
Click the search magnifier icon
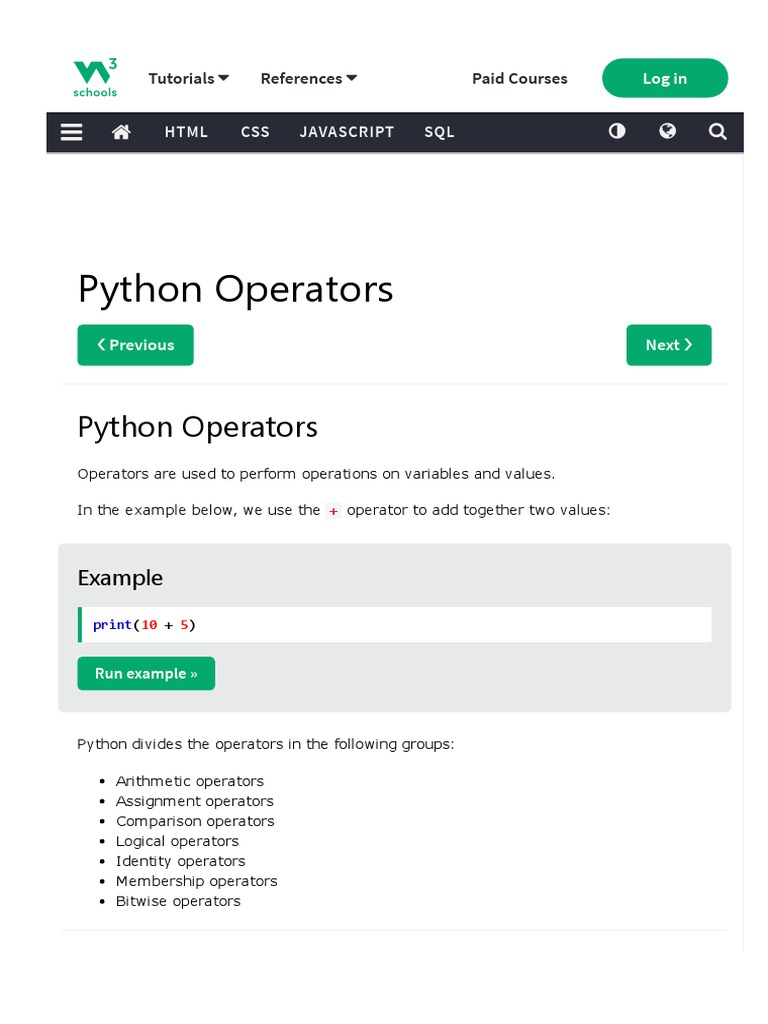(x=717, y=131)
